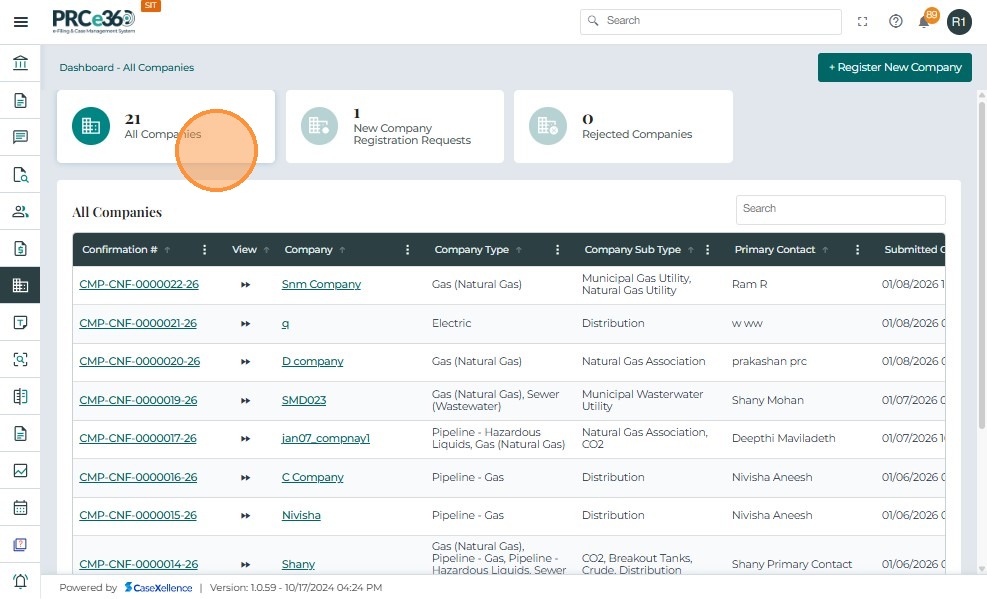This screenshot has width=987, height=599.
Task: Open CMP-CNF-0000022-26 confirmation link
Action: point(139,285)
